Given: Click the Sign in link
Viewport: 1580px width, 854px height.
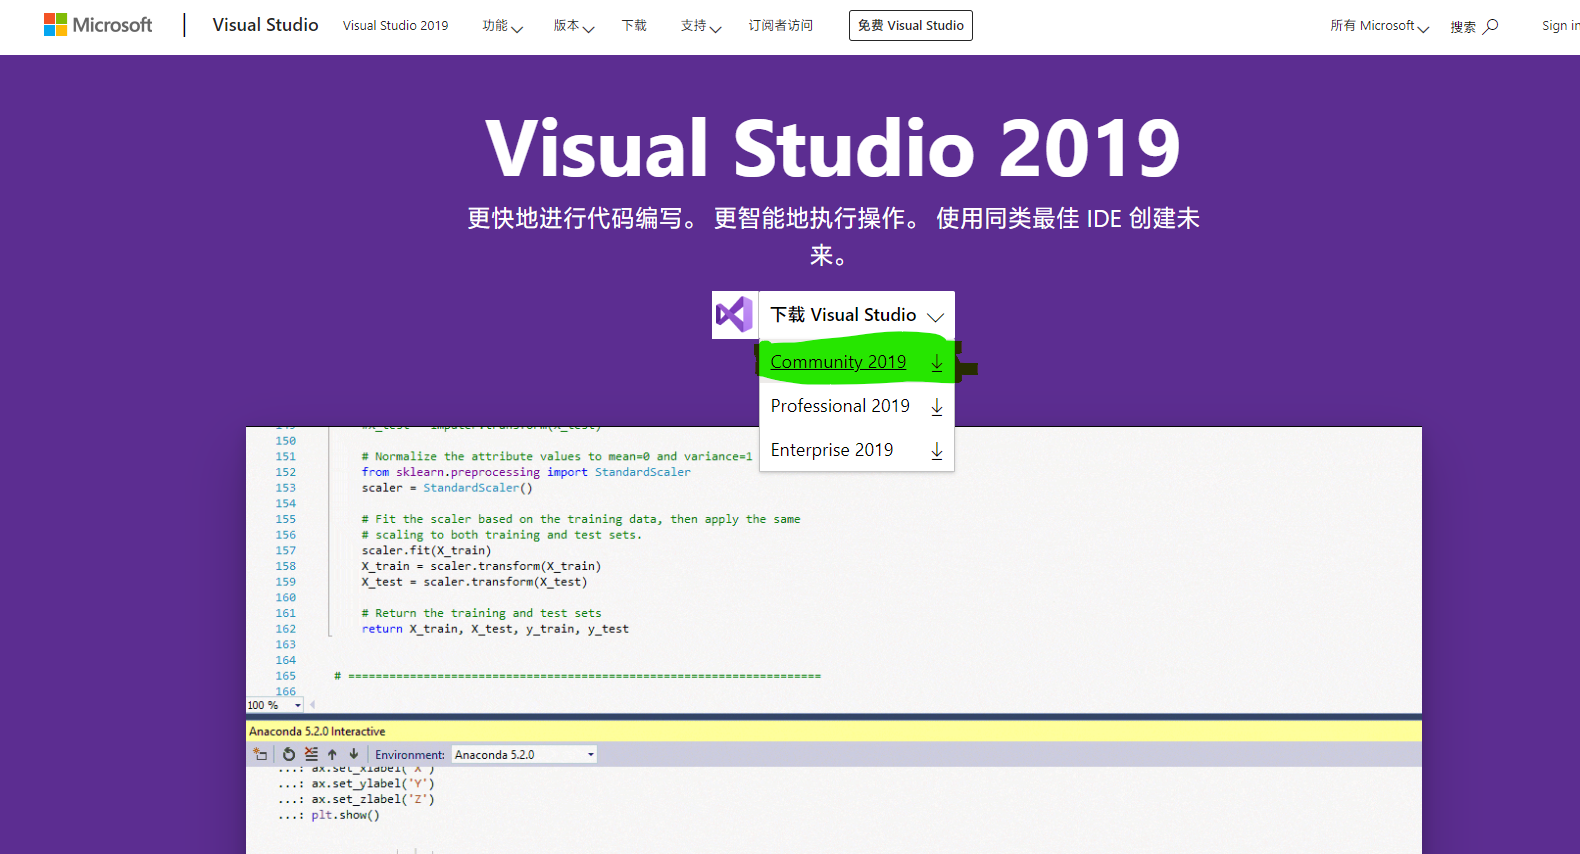Looking at the screenshot, I should point(1560,26).
